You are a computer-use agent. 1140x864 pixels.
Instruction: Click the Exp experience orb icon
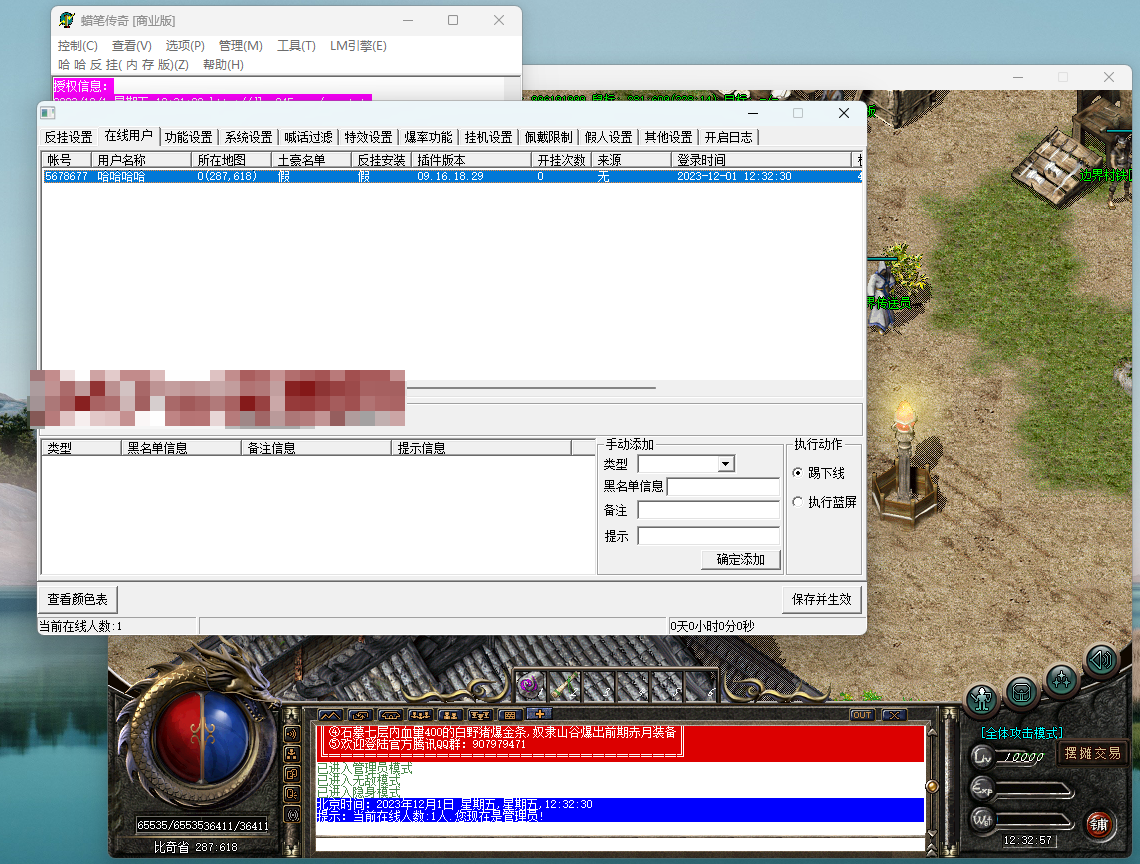pyautogui.click(x=982, y=788)
